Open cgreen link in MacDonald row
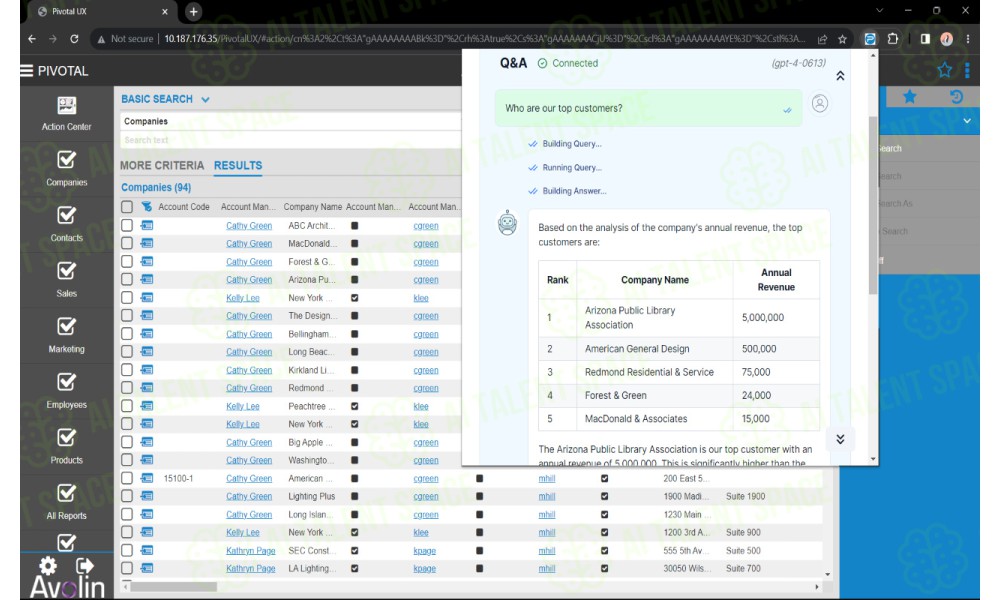Screen dimensions: 1000x600 tap(425, 244)
